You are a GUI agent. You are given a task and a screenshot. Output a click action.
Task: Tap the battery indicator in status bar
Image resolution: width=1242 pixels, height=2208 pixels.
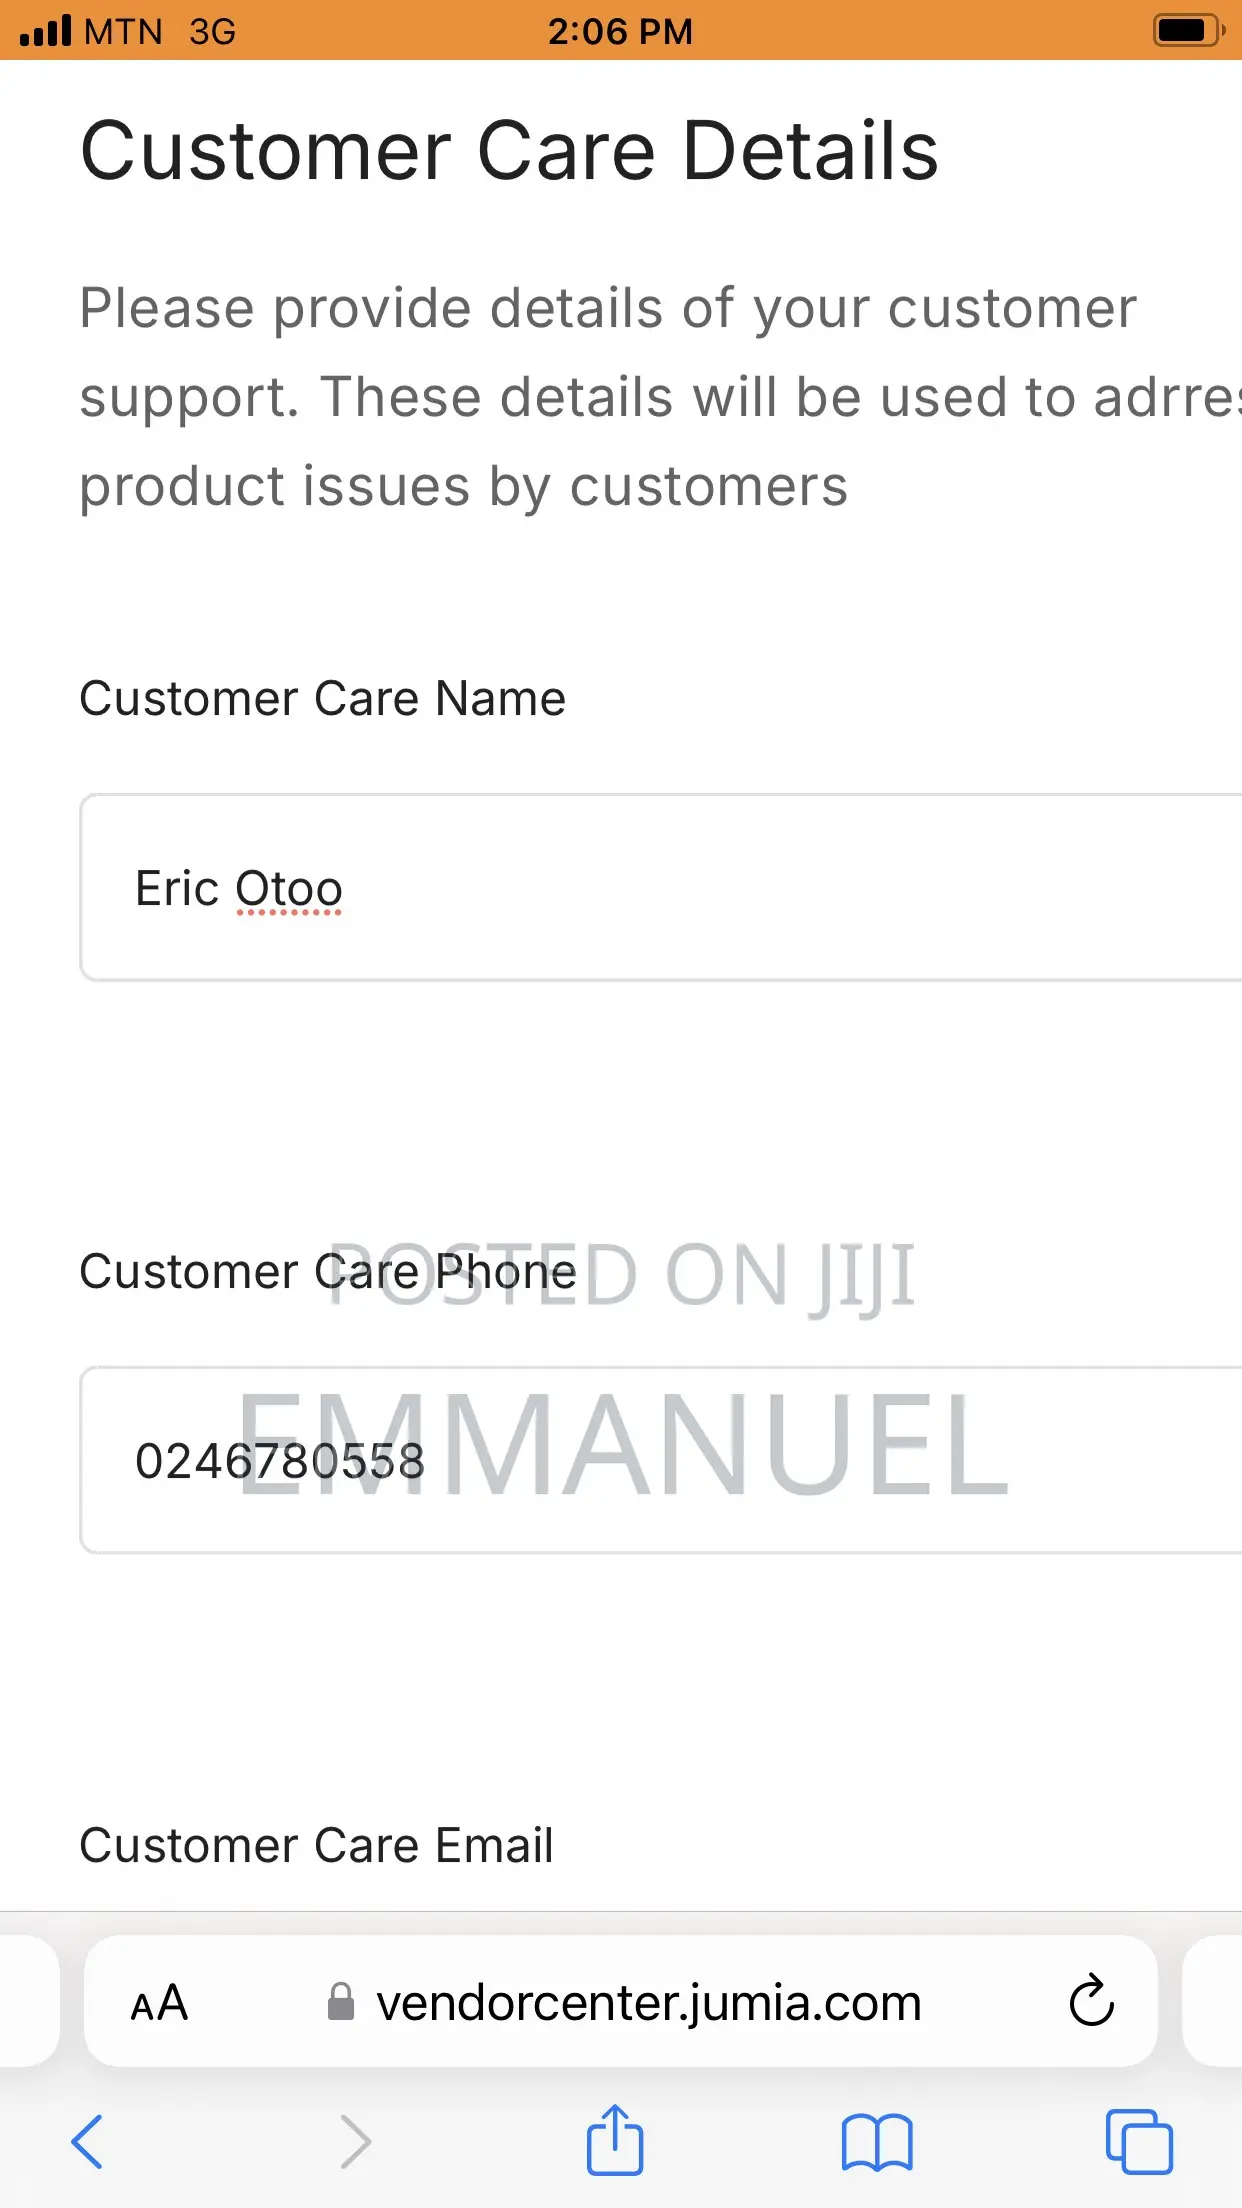(x=1189, y=30)
